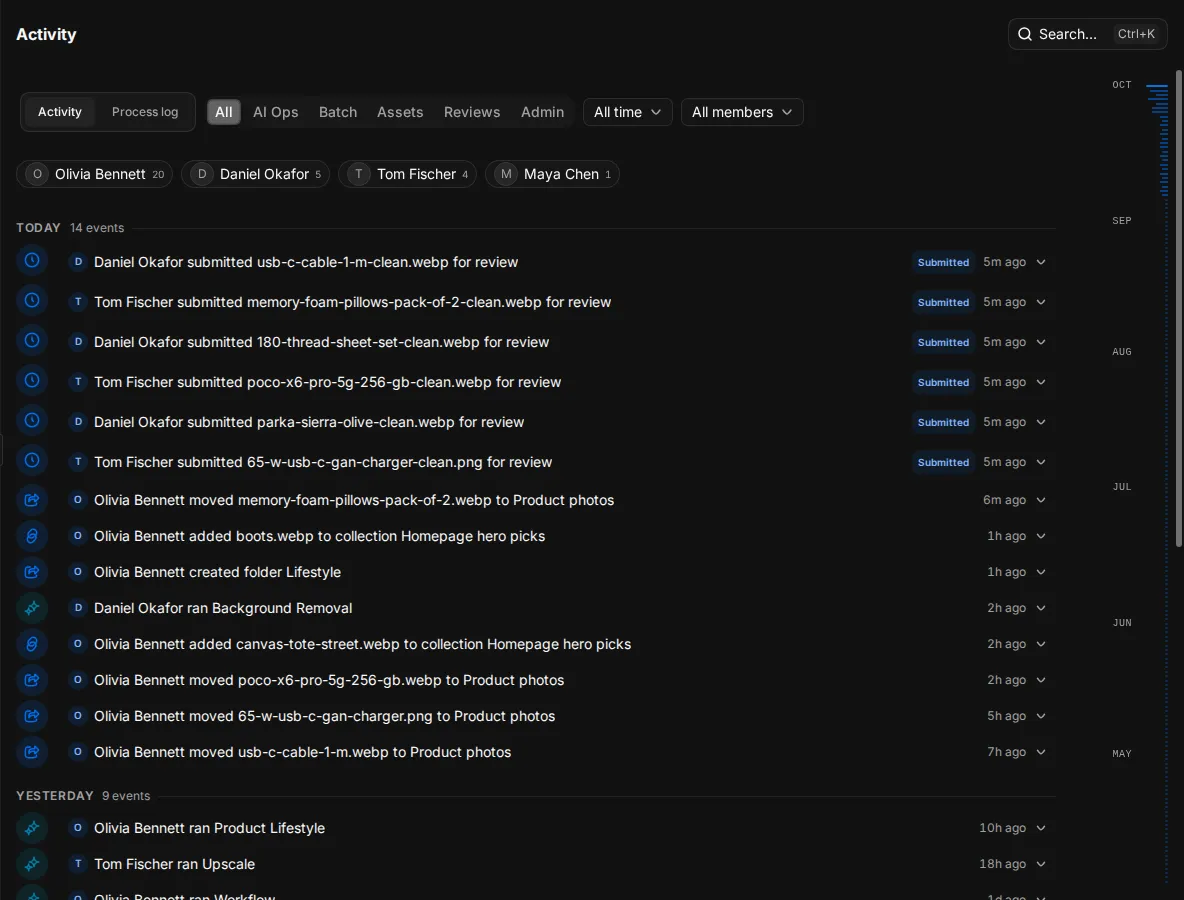
Task: Click Tom Fischer avatar on Upscale row
Action: click(78, 864)
